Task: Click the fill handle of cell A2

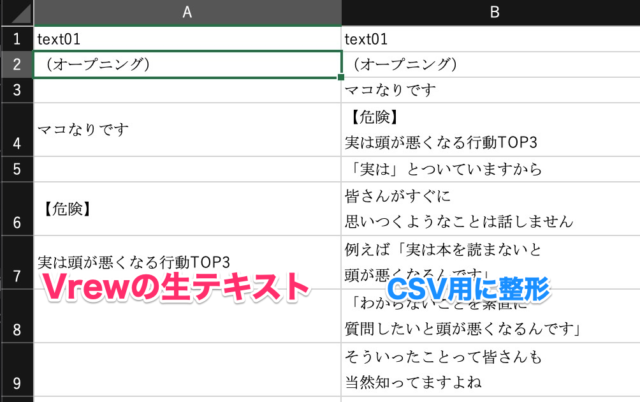Action: (341, 77)
